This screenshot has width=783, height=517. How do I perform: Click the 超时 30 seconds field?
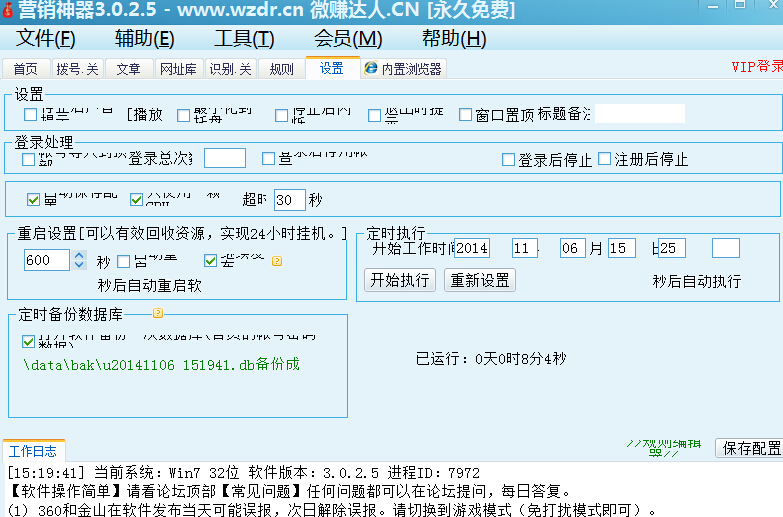[290, 200]
